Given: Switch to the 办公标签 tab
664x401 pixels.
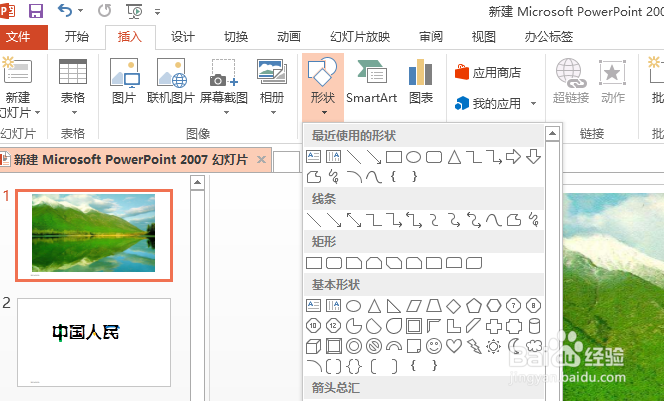Looking at the screenshot, I should tap(548, 37).
